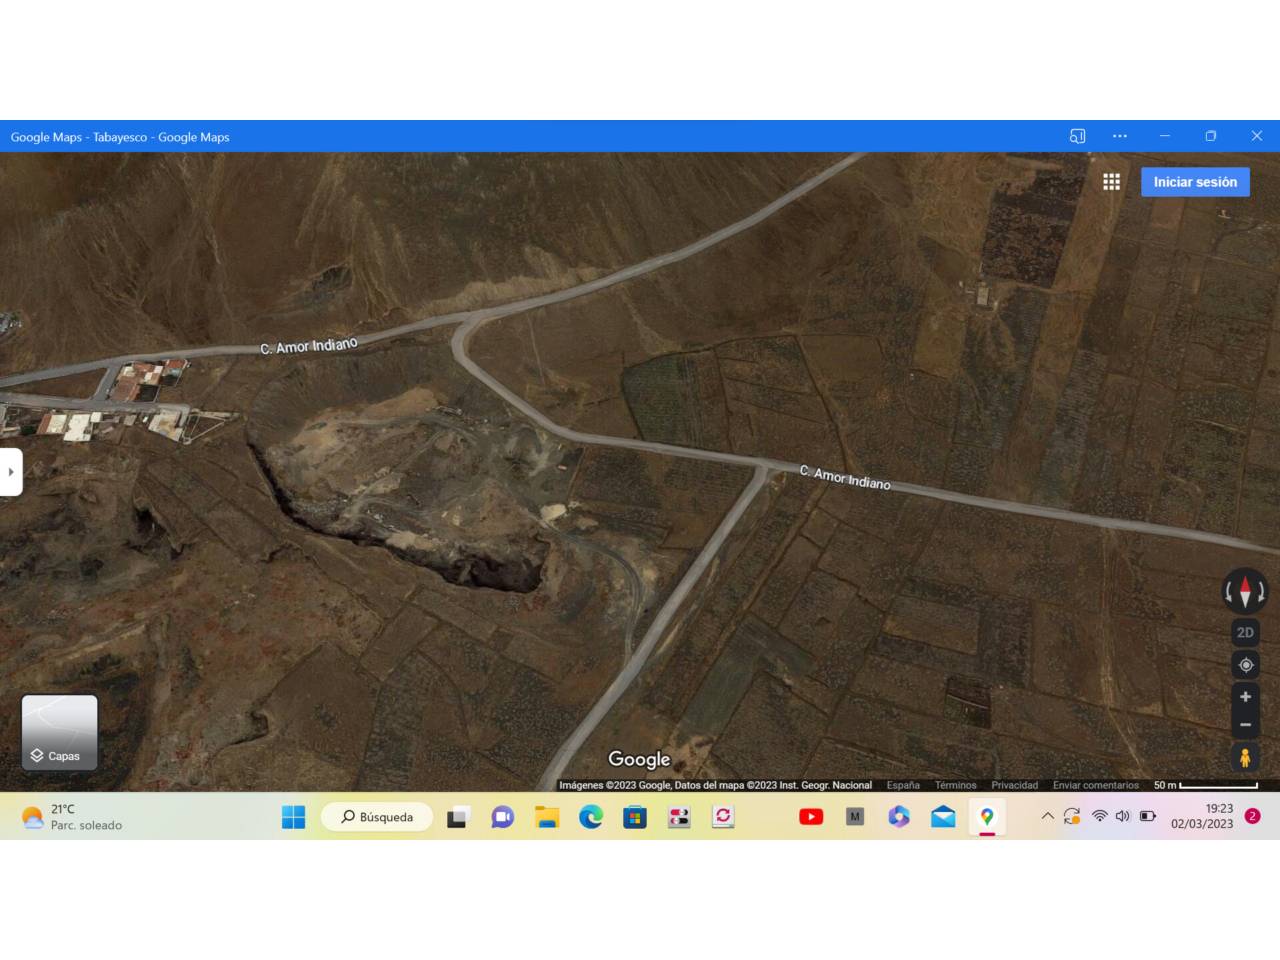This screenshot has height=960, width=1280.
Task: Open the red-and-white app icon to the right of Microsoft Store
Action: point(679,817)
